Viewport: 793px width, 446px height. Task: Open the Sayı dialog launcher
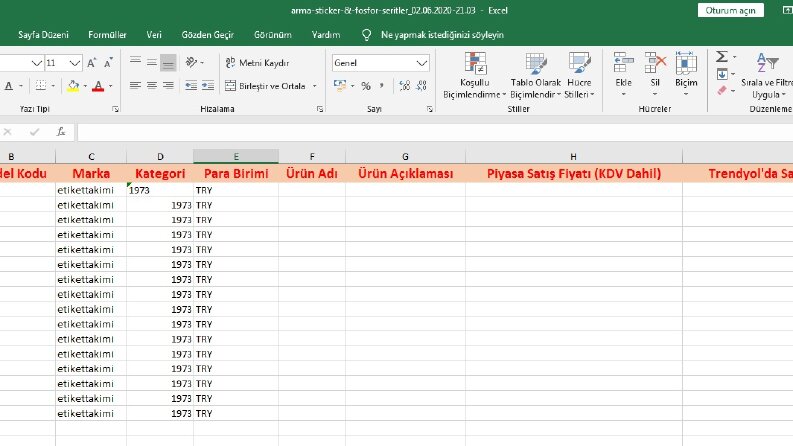pyautogui.click(x=429, y=109)
